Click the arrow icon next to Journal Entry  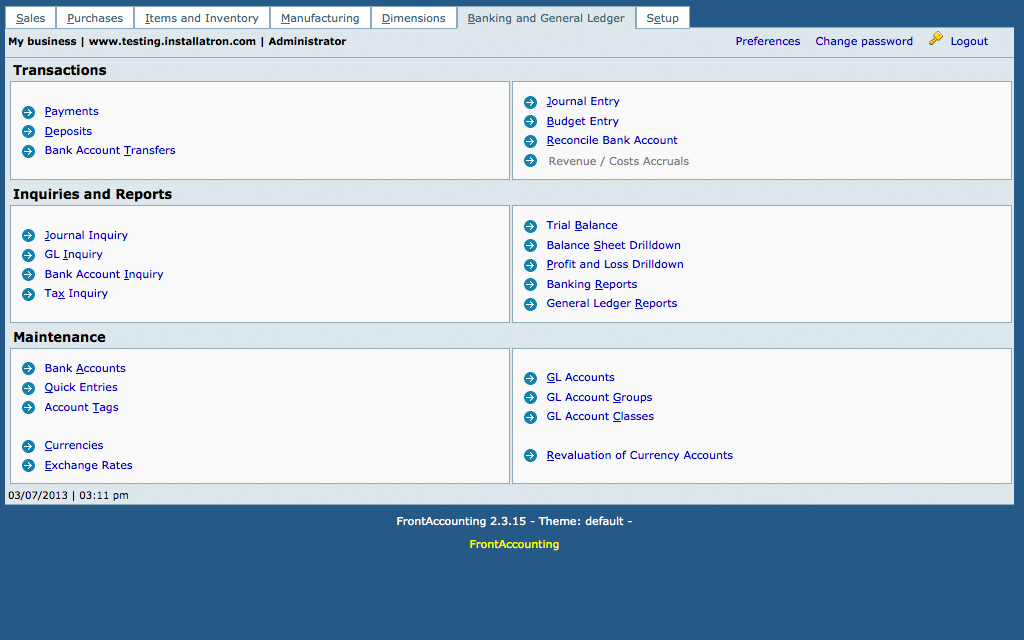click(x=530, y=102)
